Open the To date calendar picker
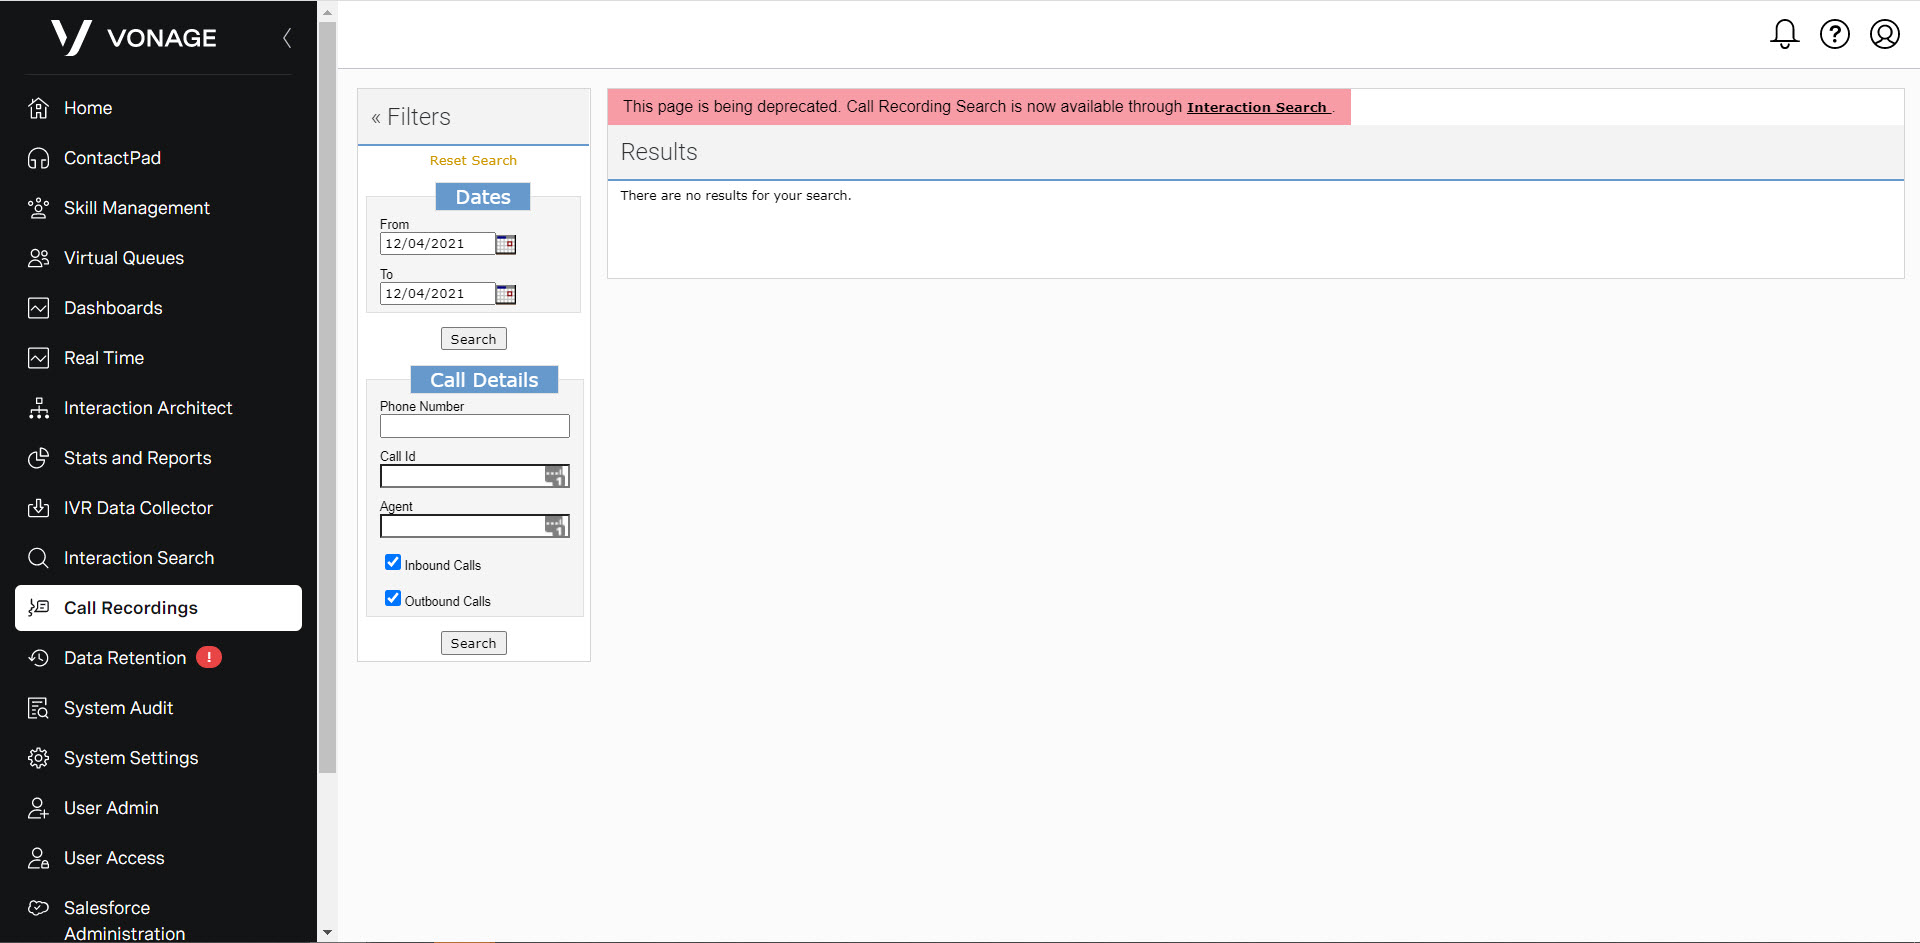The image size is (1920, 943). click(506, 294)
